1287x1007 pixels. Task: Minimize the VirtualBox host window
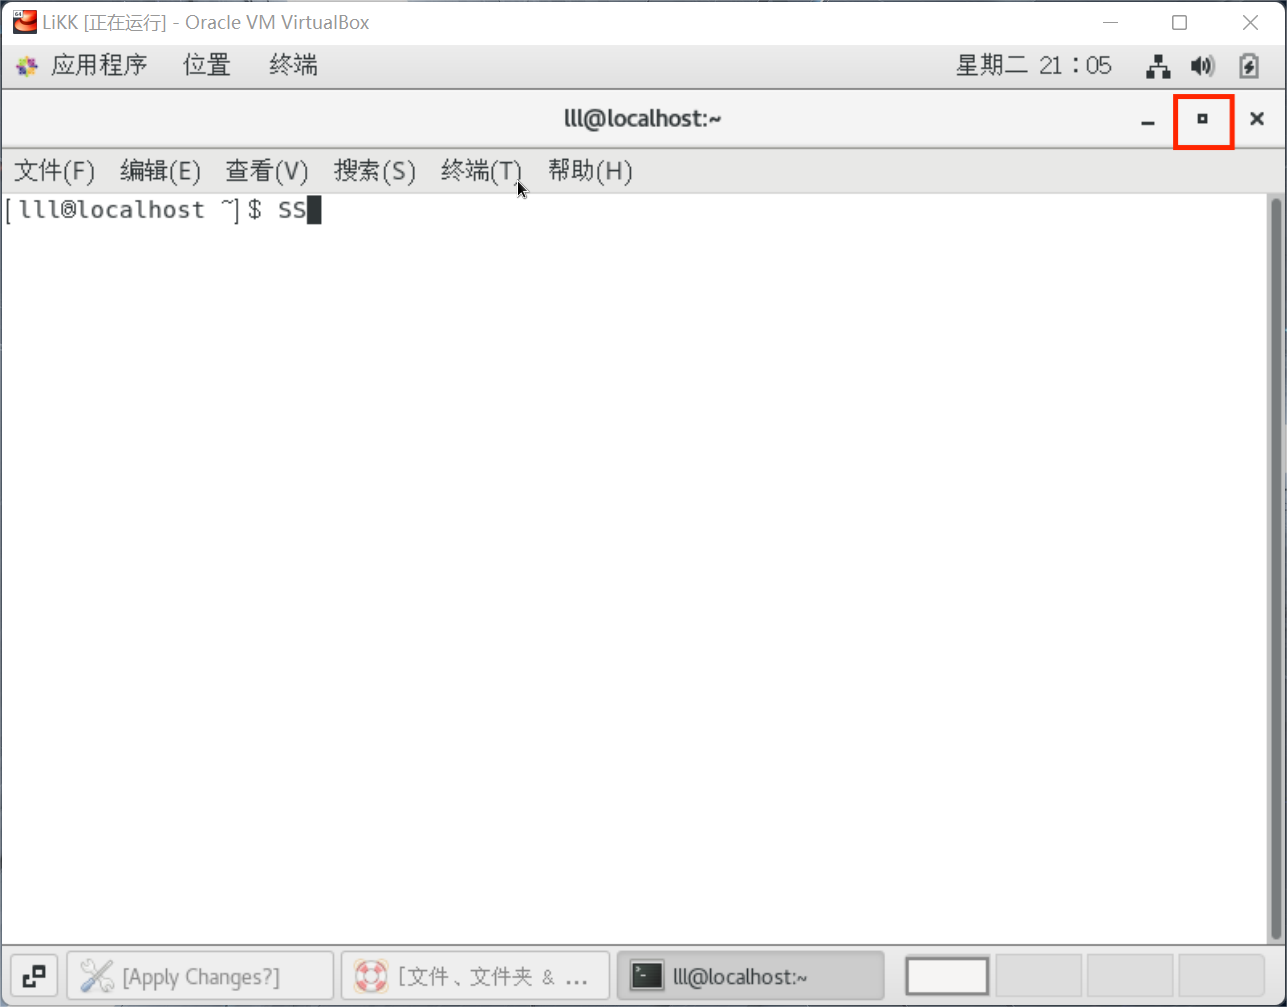coord(1108,22)
